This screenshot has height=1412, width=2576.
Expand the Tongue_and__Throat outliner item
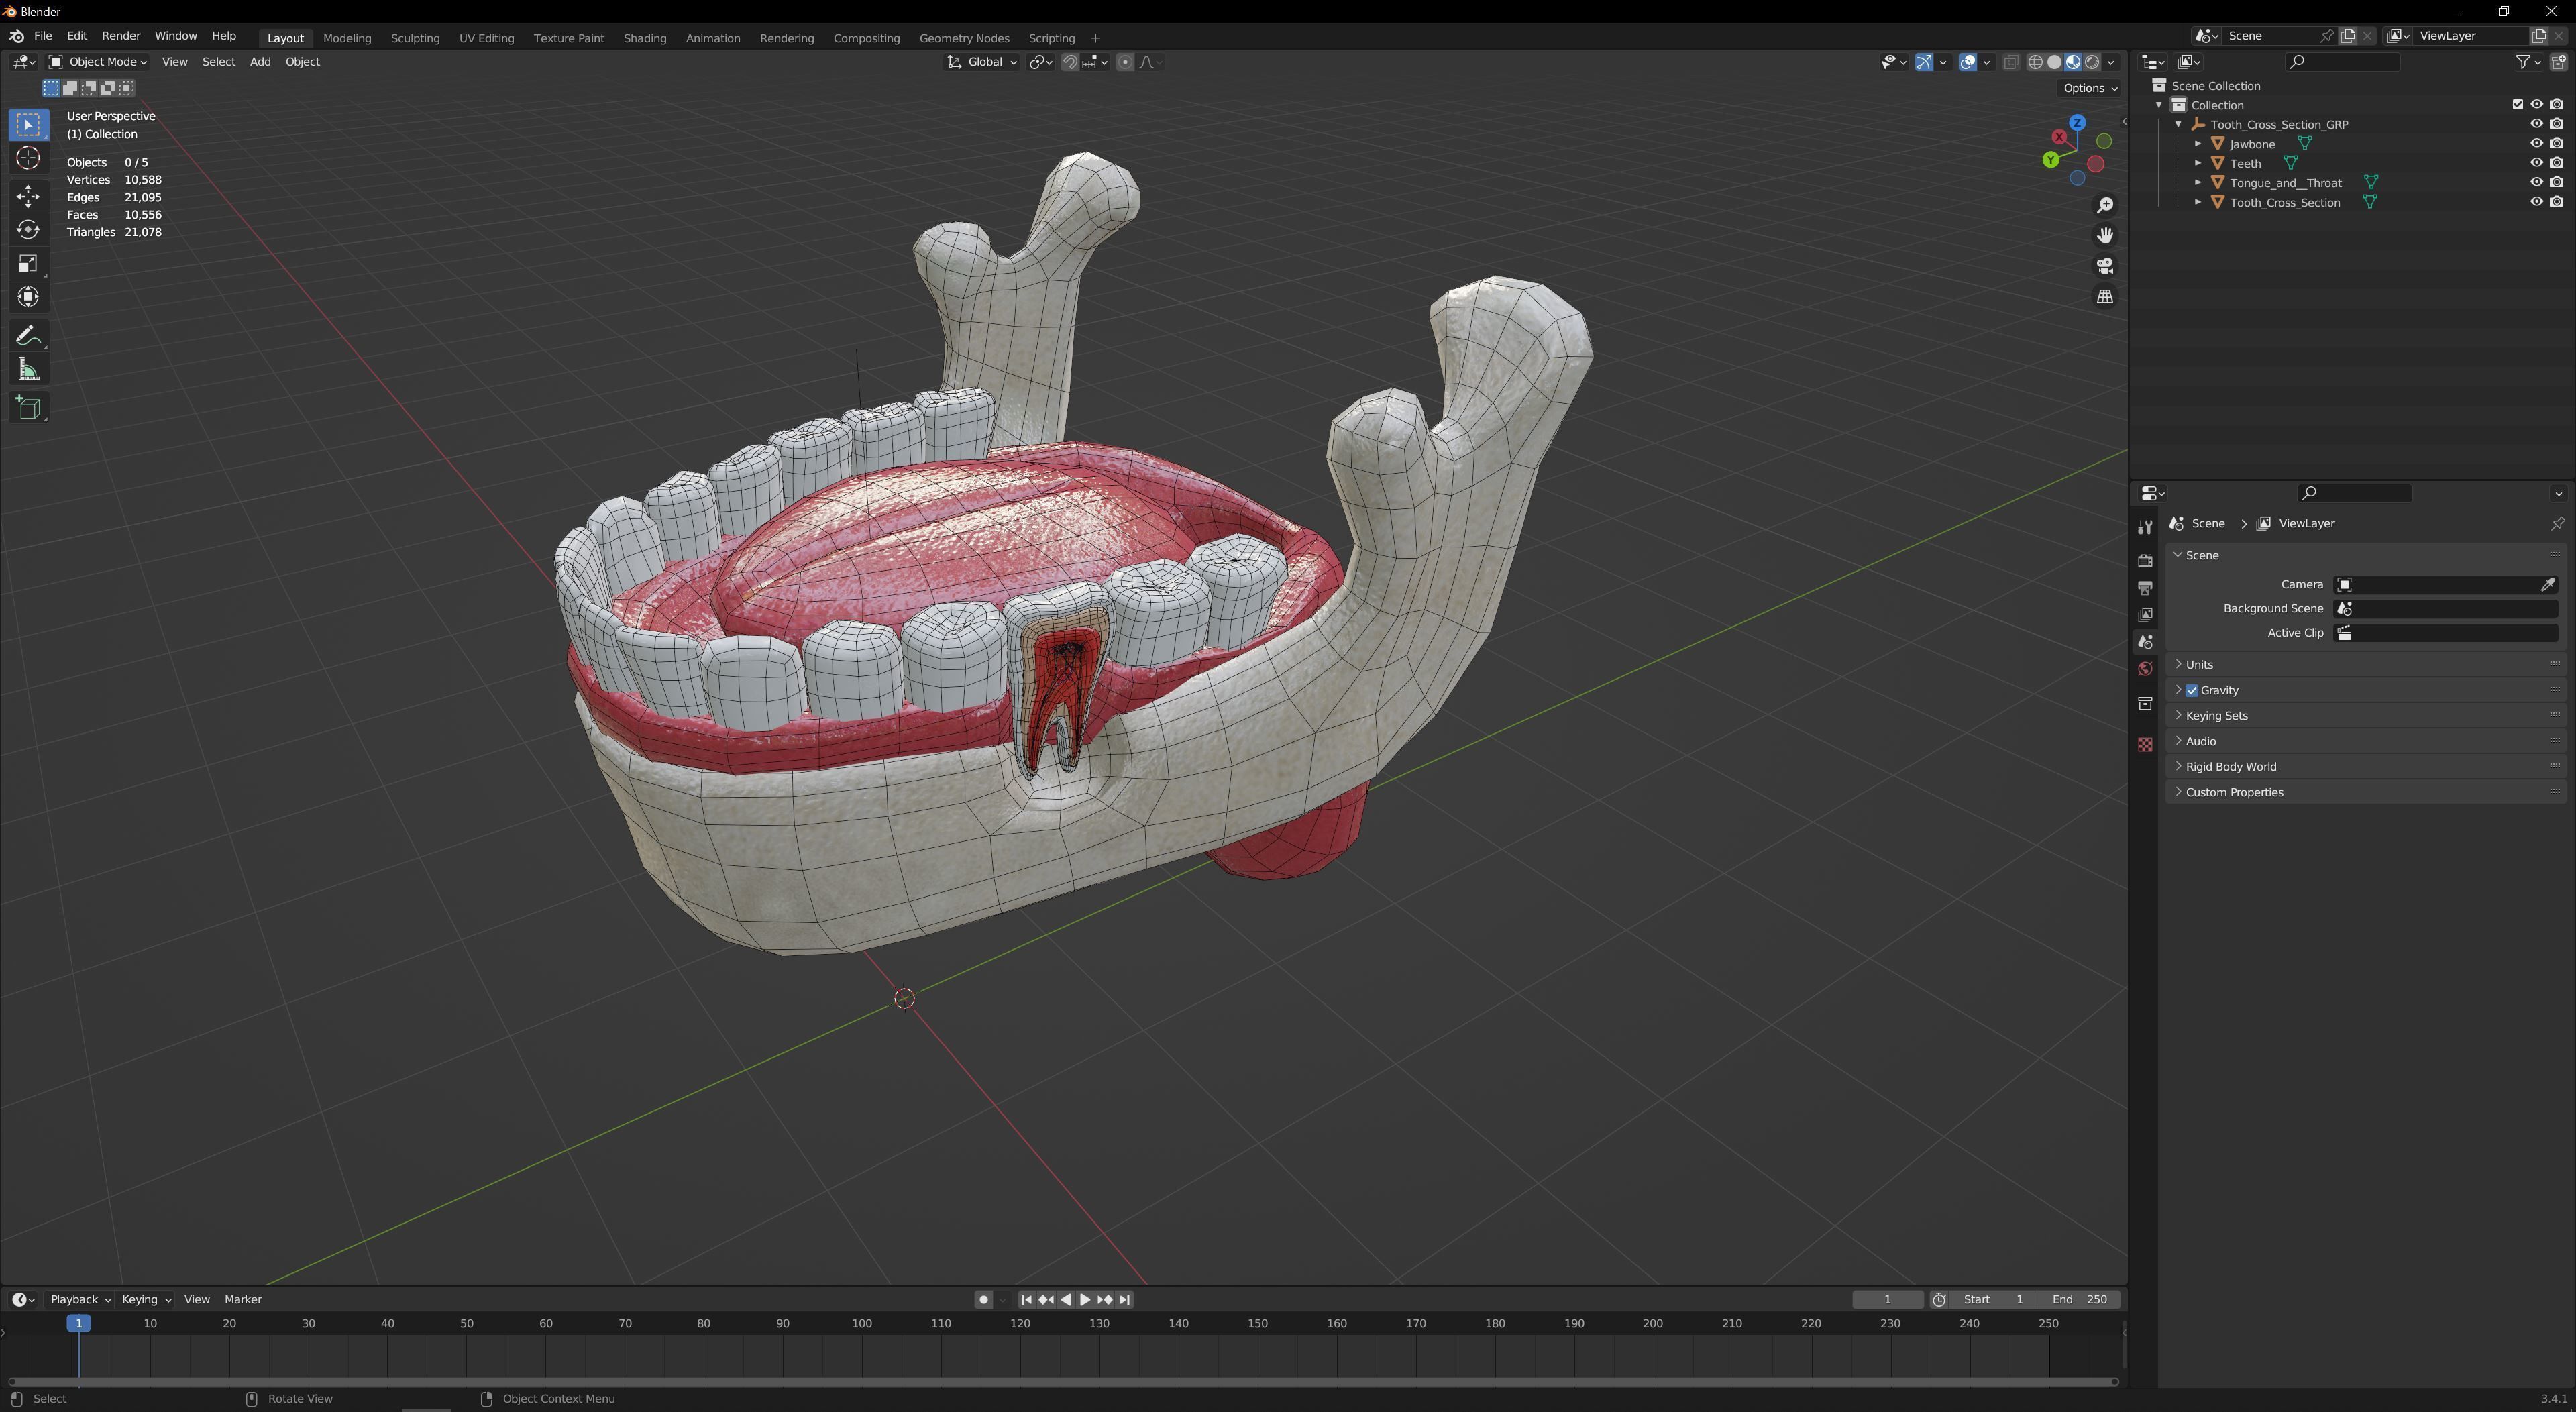tap(2198, 182)
